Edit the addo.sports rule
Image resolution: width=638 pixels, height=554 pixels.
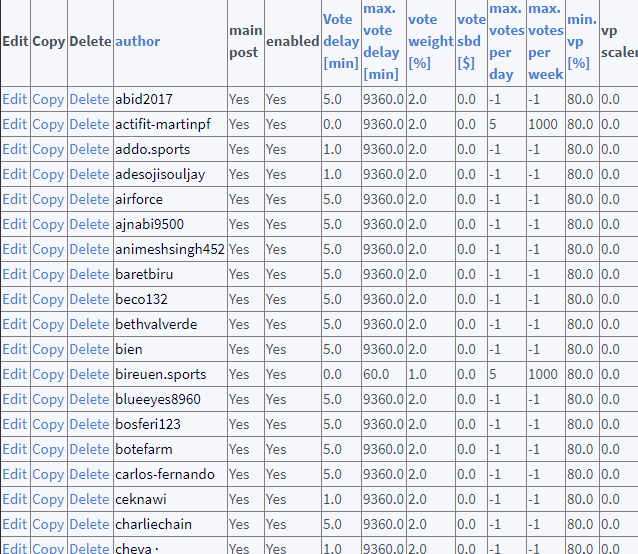click(15, 149)
